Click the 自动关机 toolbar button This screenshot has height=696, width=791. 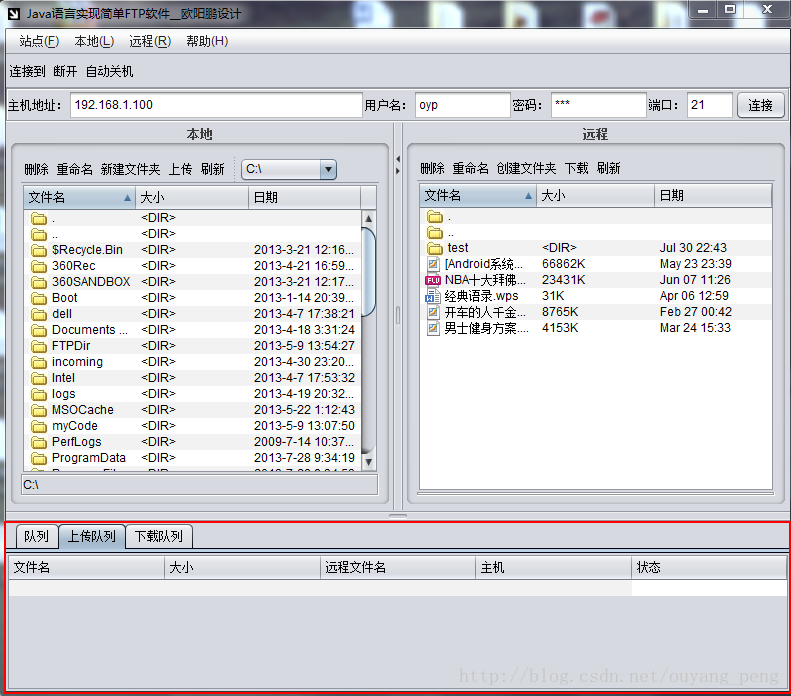click(109, 71)
